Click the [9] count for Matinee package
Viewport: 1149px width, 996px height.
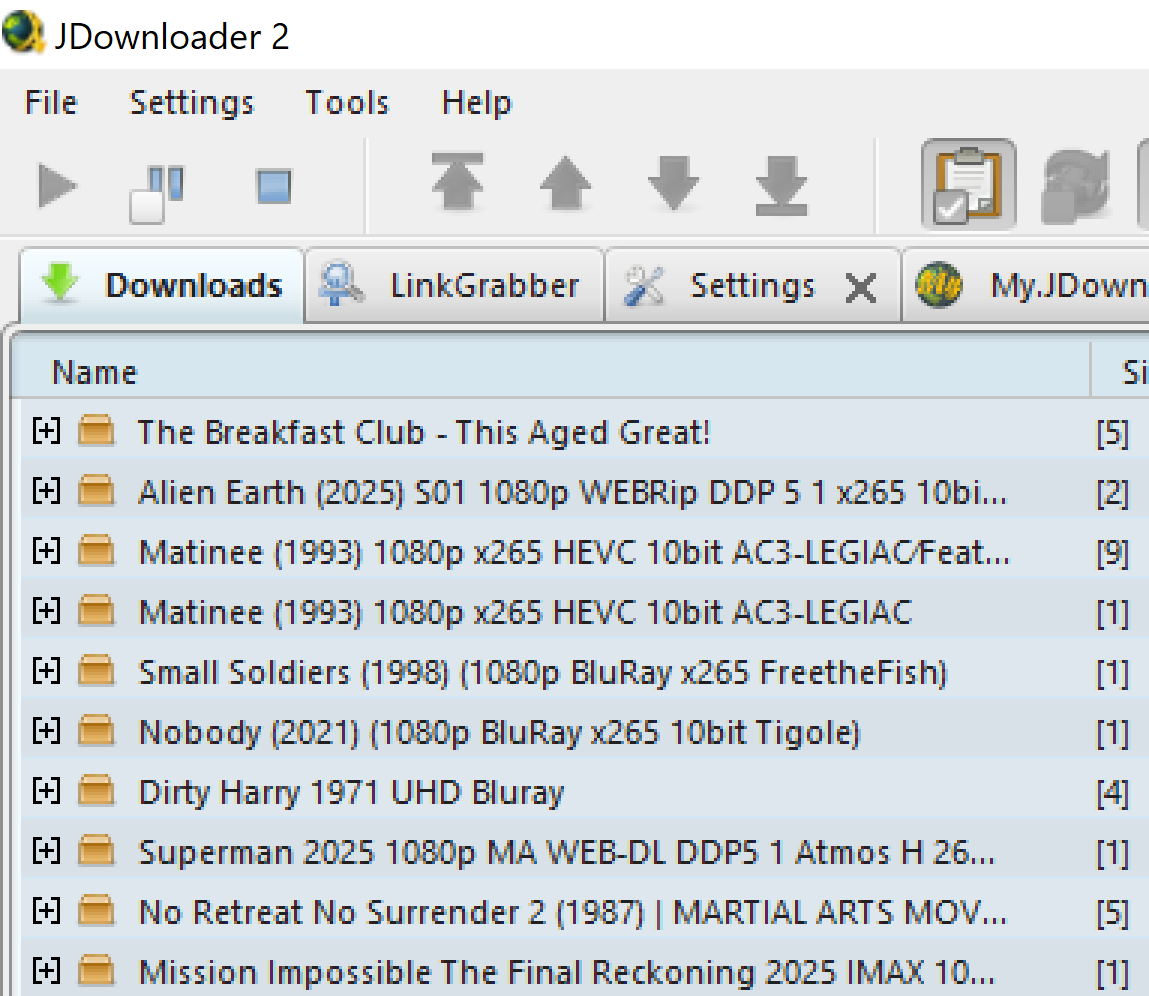click(x=1112, y=553)
